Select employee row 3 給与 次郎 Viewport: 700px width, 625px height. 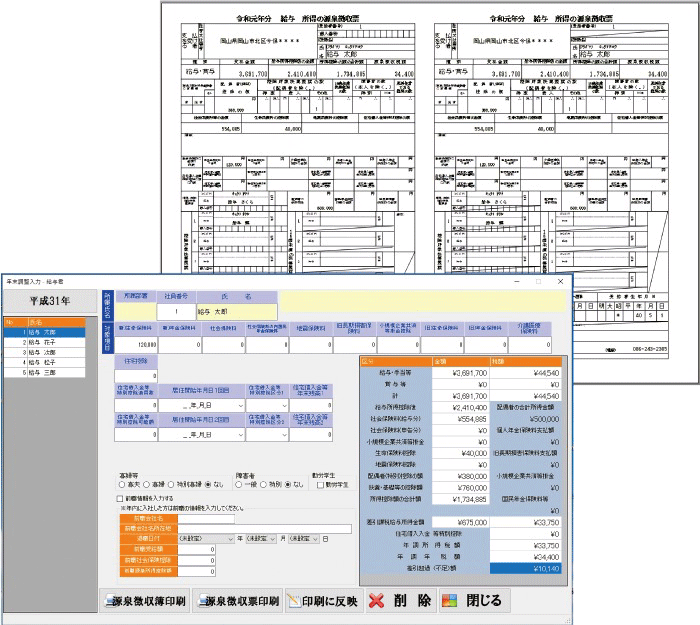(x=45, y=352)
